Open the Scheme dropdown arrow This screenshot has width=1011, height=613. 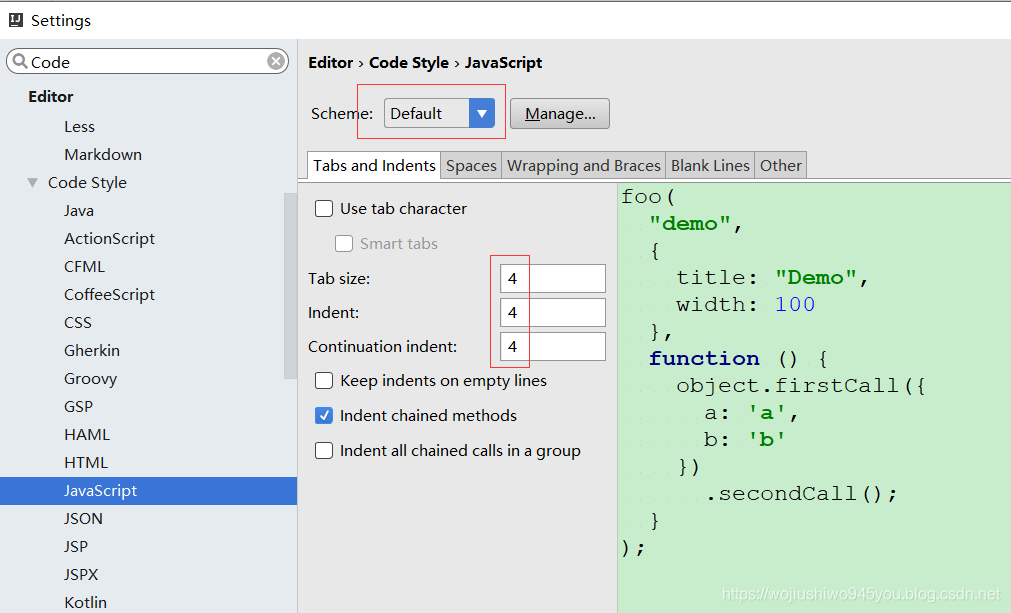482,113
